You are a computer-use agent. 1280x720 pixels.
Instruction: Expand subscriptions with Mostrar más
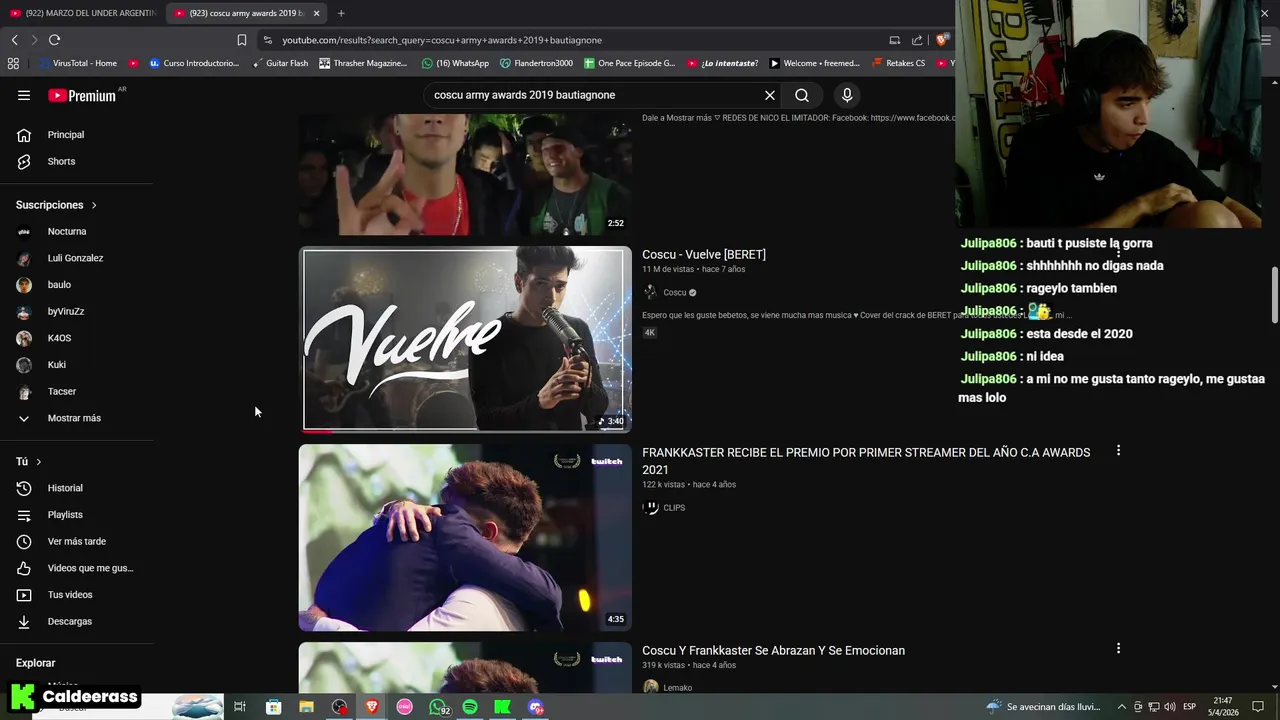point(76,418)
